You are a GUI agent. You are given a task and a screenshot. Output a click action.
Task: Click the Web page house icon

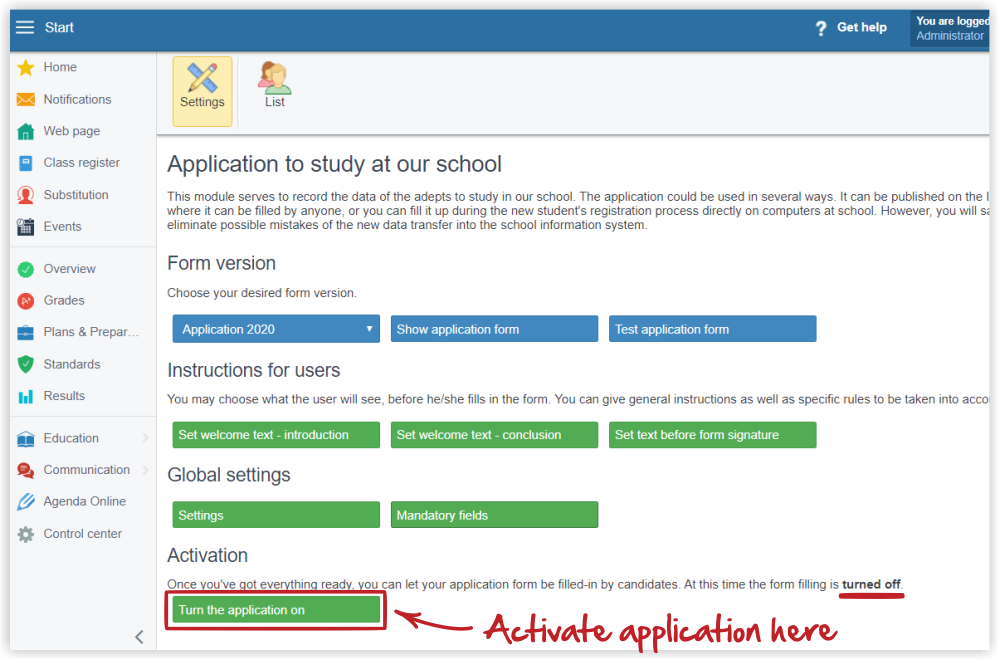25,131
